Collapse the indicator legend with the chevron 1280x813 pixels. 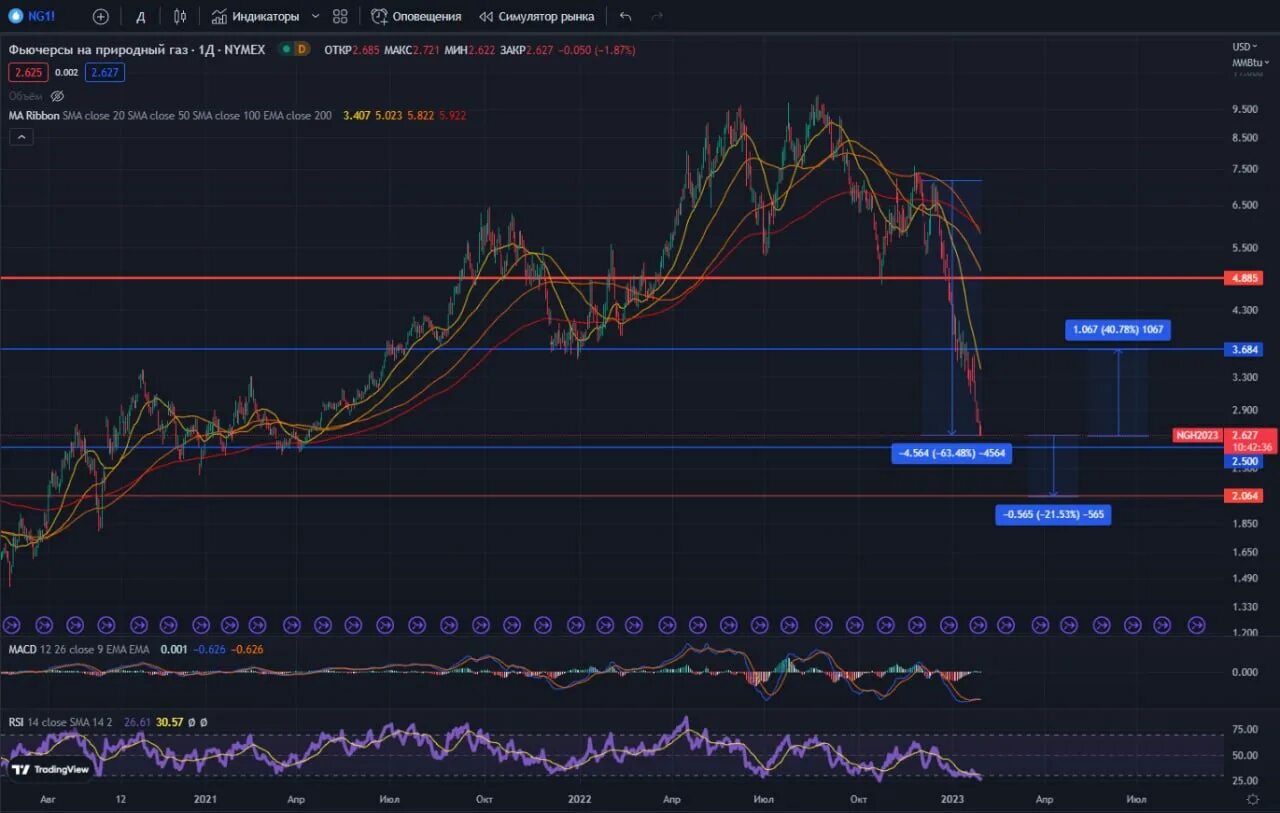(21, 137)
